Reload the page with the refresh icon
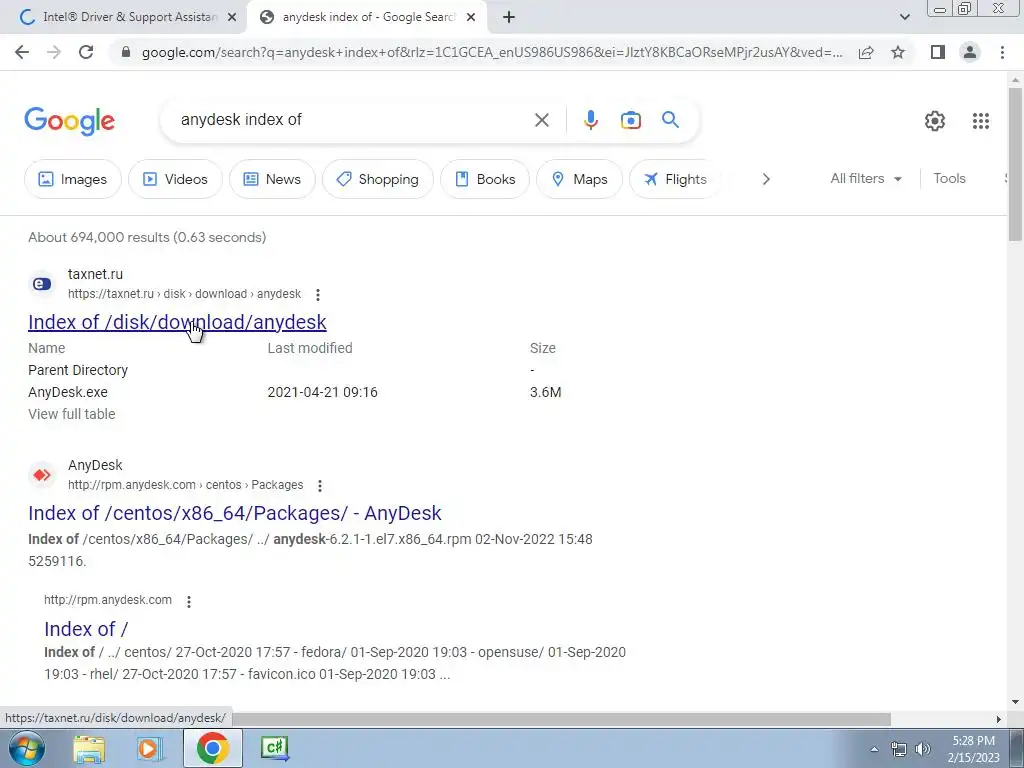The image size is (1024, 768). click(86, 52)
